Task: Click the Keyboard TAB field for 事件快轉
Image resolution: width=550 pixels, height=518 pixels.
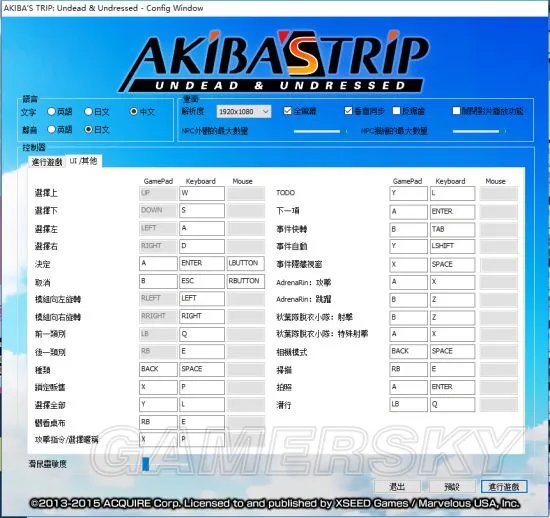Action: coord(452,229)
